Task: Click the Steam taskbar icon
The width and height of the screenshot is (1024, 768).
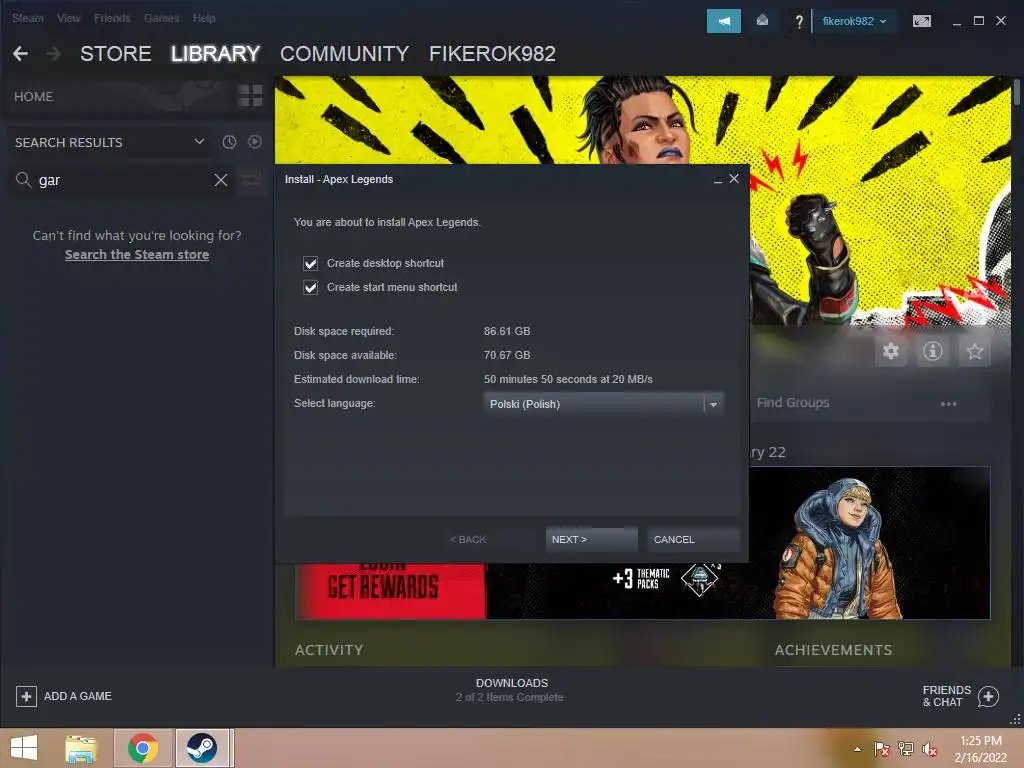Action: 202,748
